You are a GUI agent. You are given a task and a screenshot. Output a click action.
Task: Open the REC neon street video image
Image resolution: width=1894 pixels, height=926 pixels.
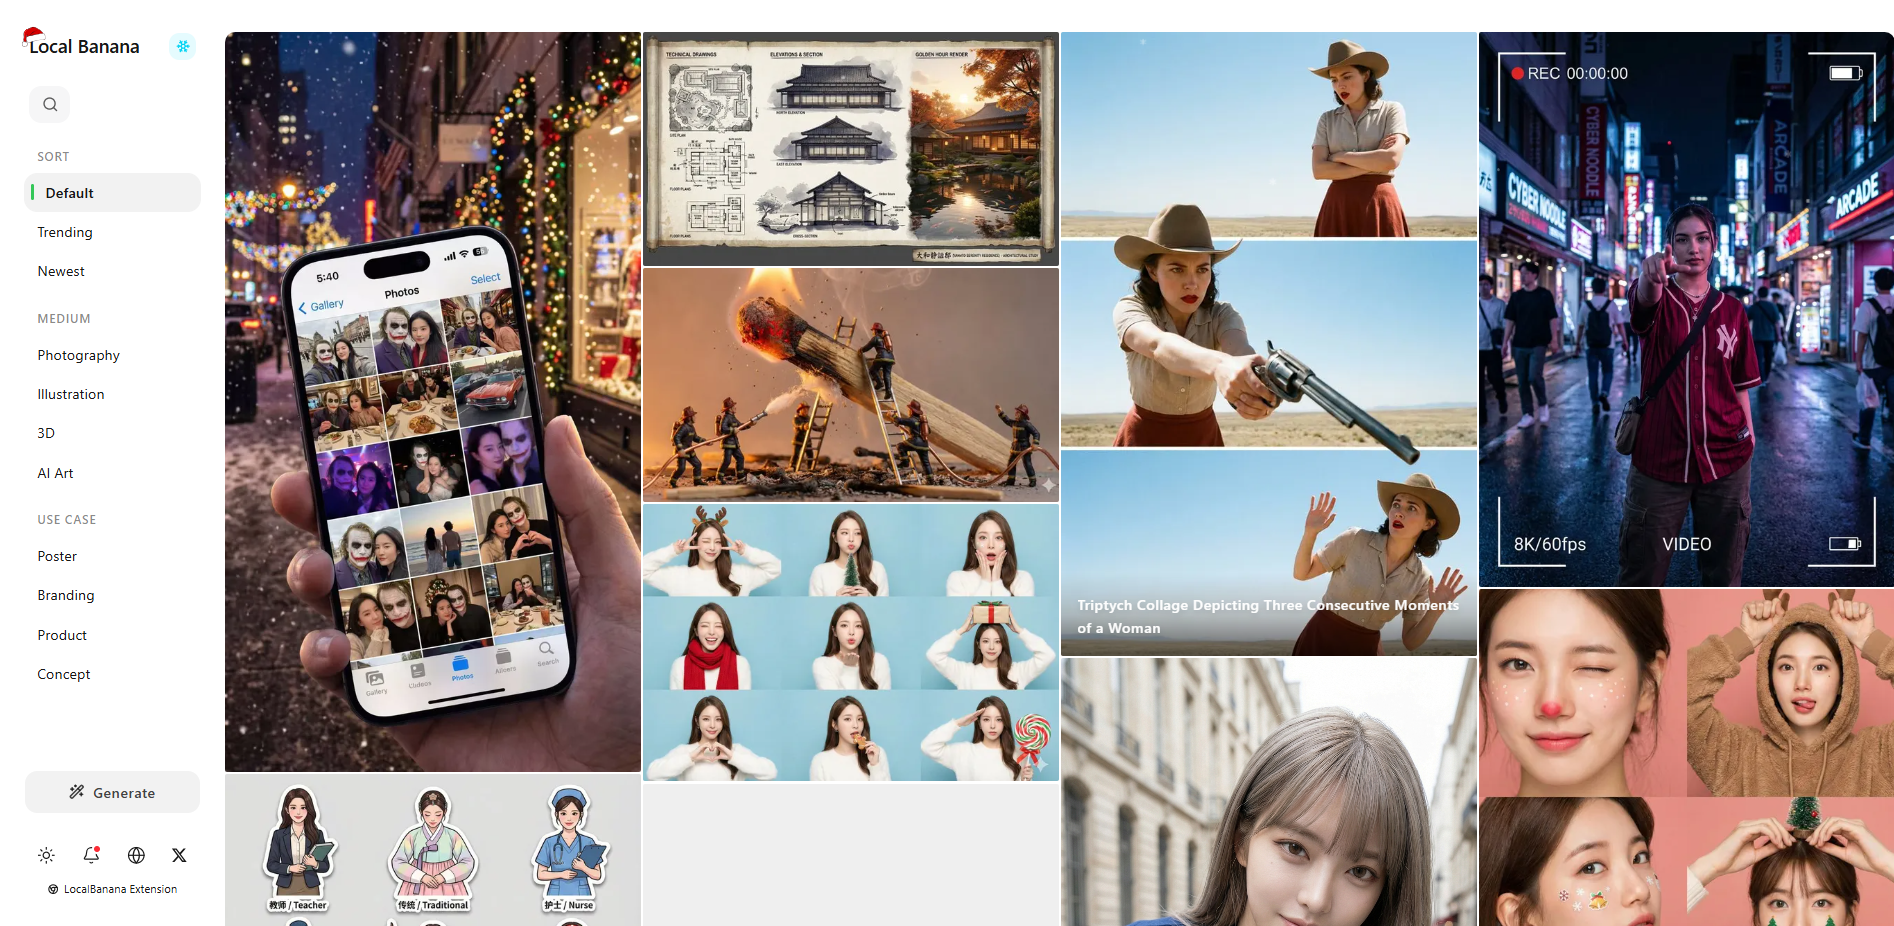(1686, 309)
